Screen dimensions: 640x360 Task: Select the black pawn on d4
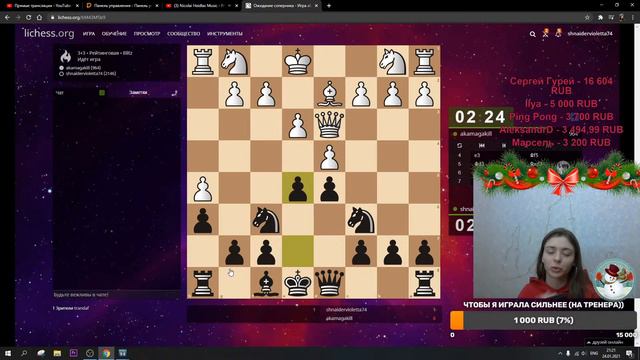298,188
